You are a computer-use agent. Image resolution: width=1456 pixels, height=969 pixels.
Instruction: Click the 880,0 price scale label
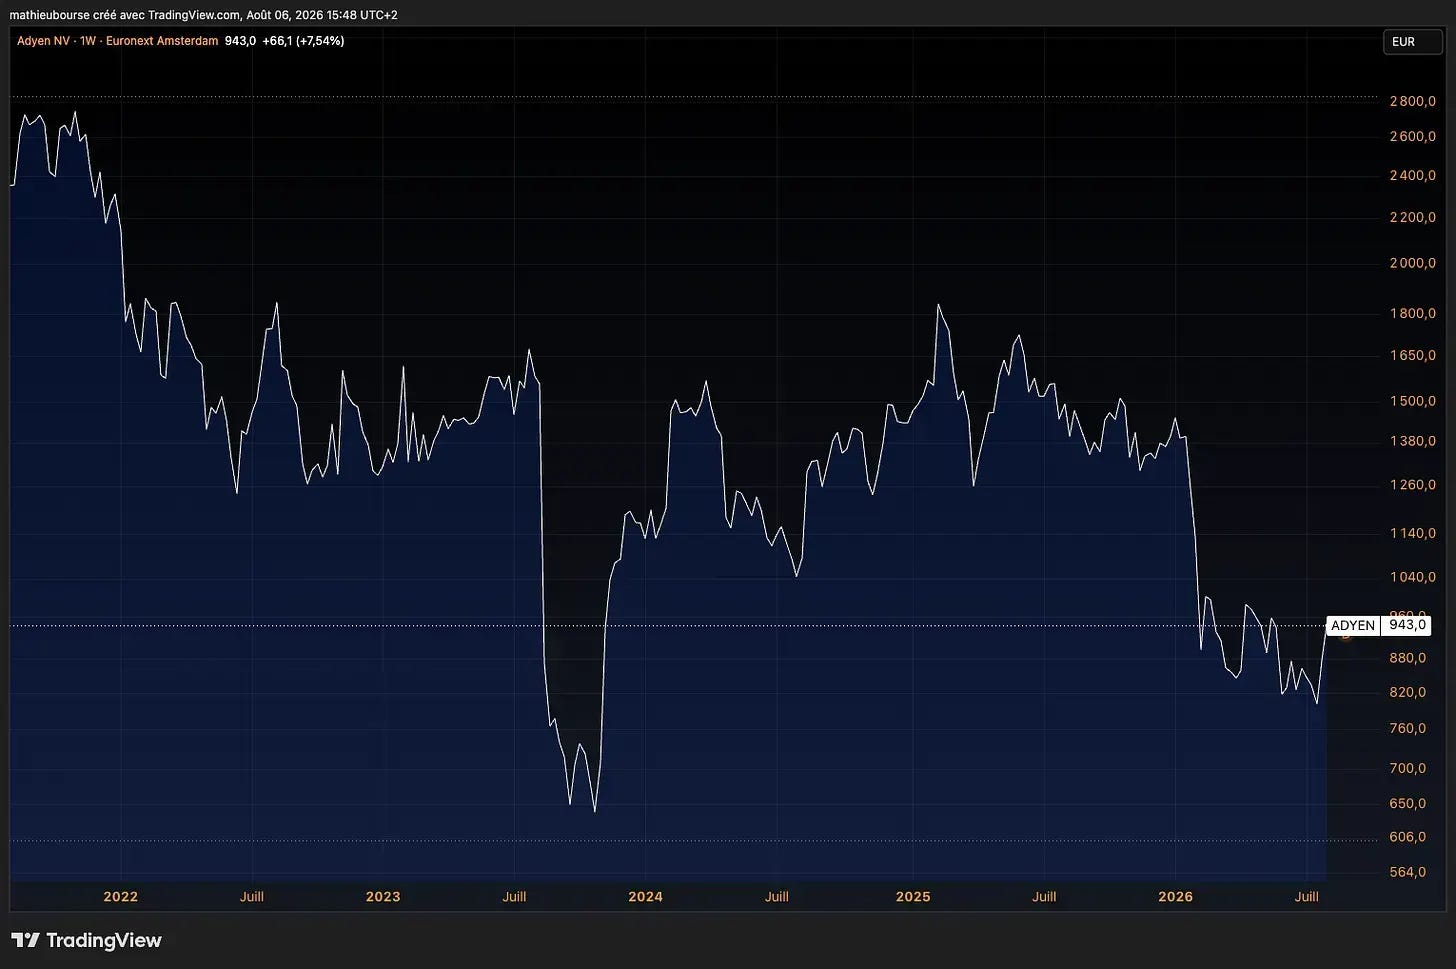[1408, 658]
